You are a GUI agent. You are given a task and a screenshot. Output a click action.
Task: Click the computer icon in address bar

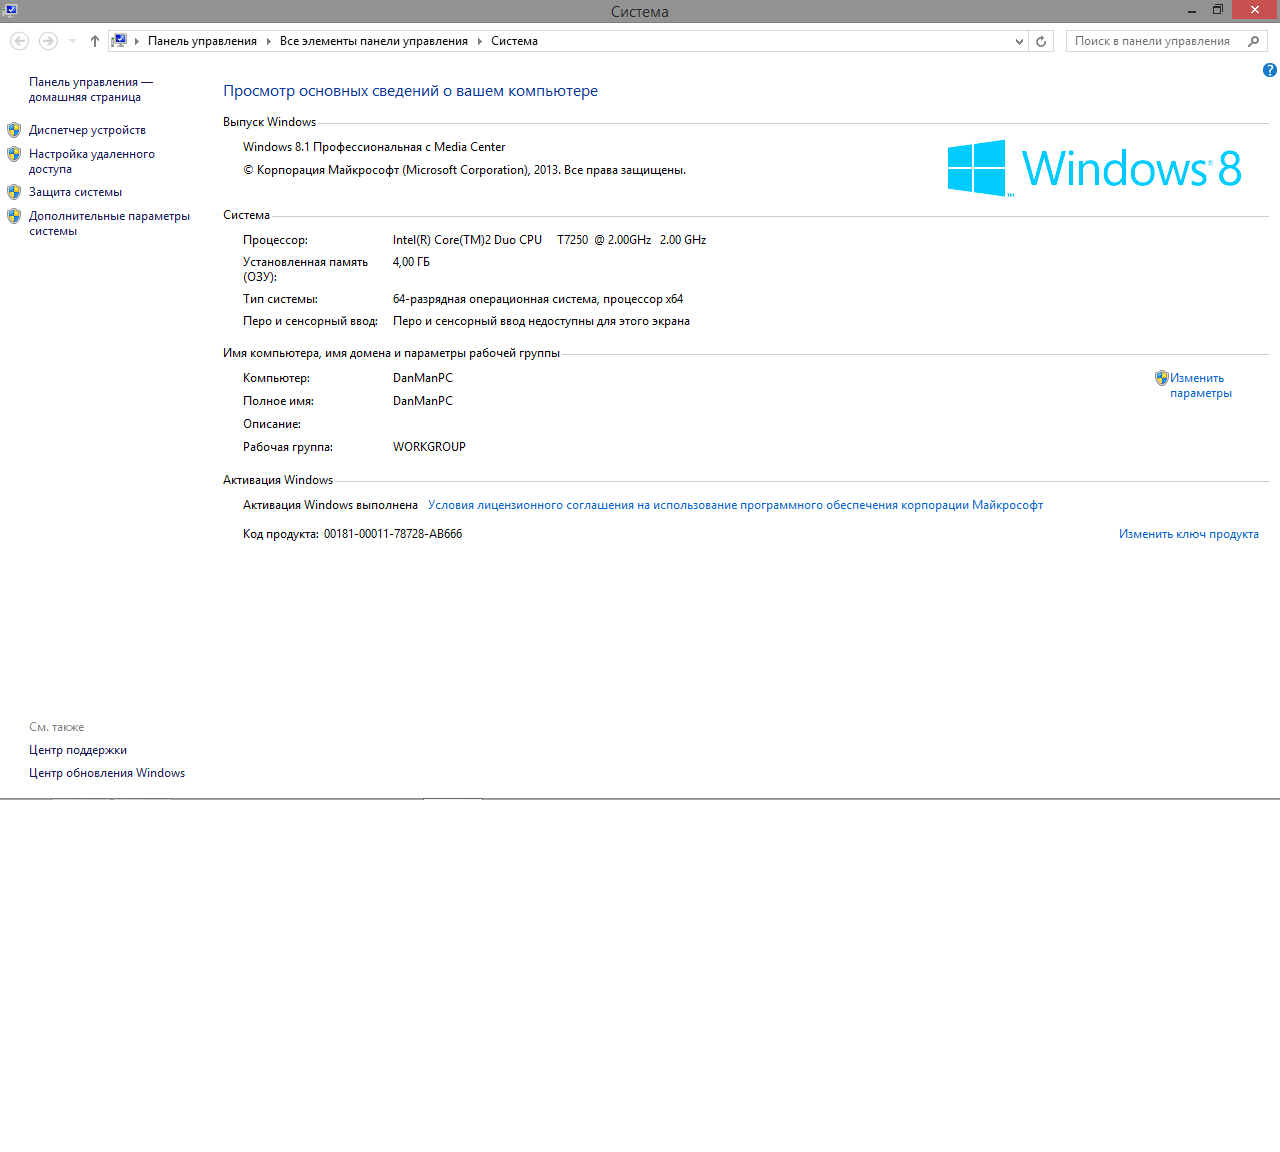click(x=119, y=41)
